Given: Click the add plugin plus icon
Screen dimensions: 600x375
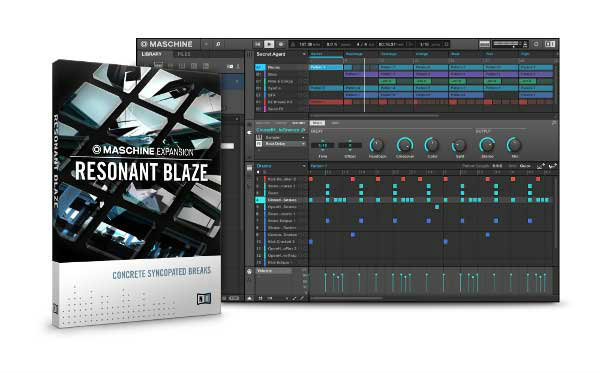Looking at the screenshot, I should 259,151.
